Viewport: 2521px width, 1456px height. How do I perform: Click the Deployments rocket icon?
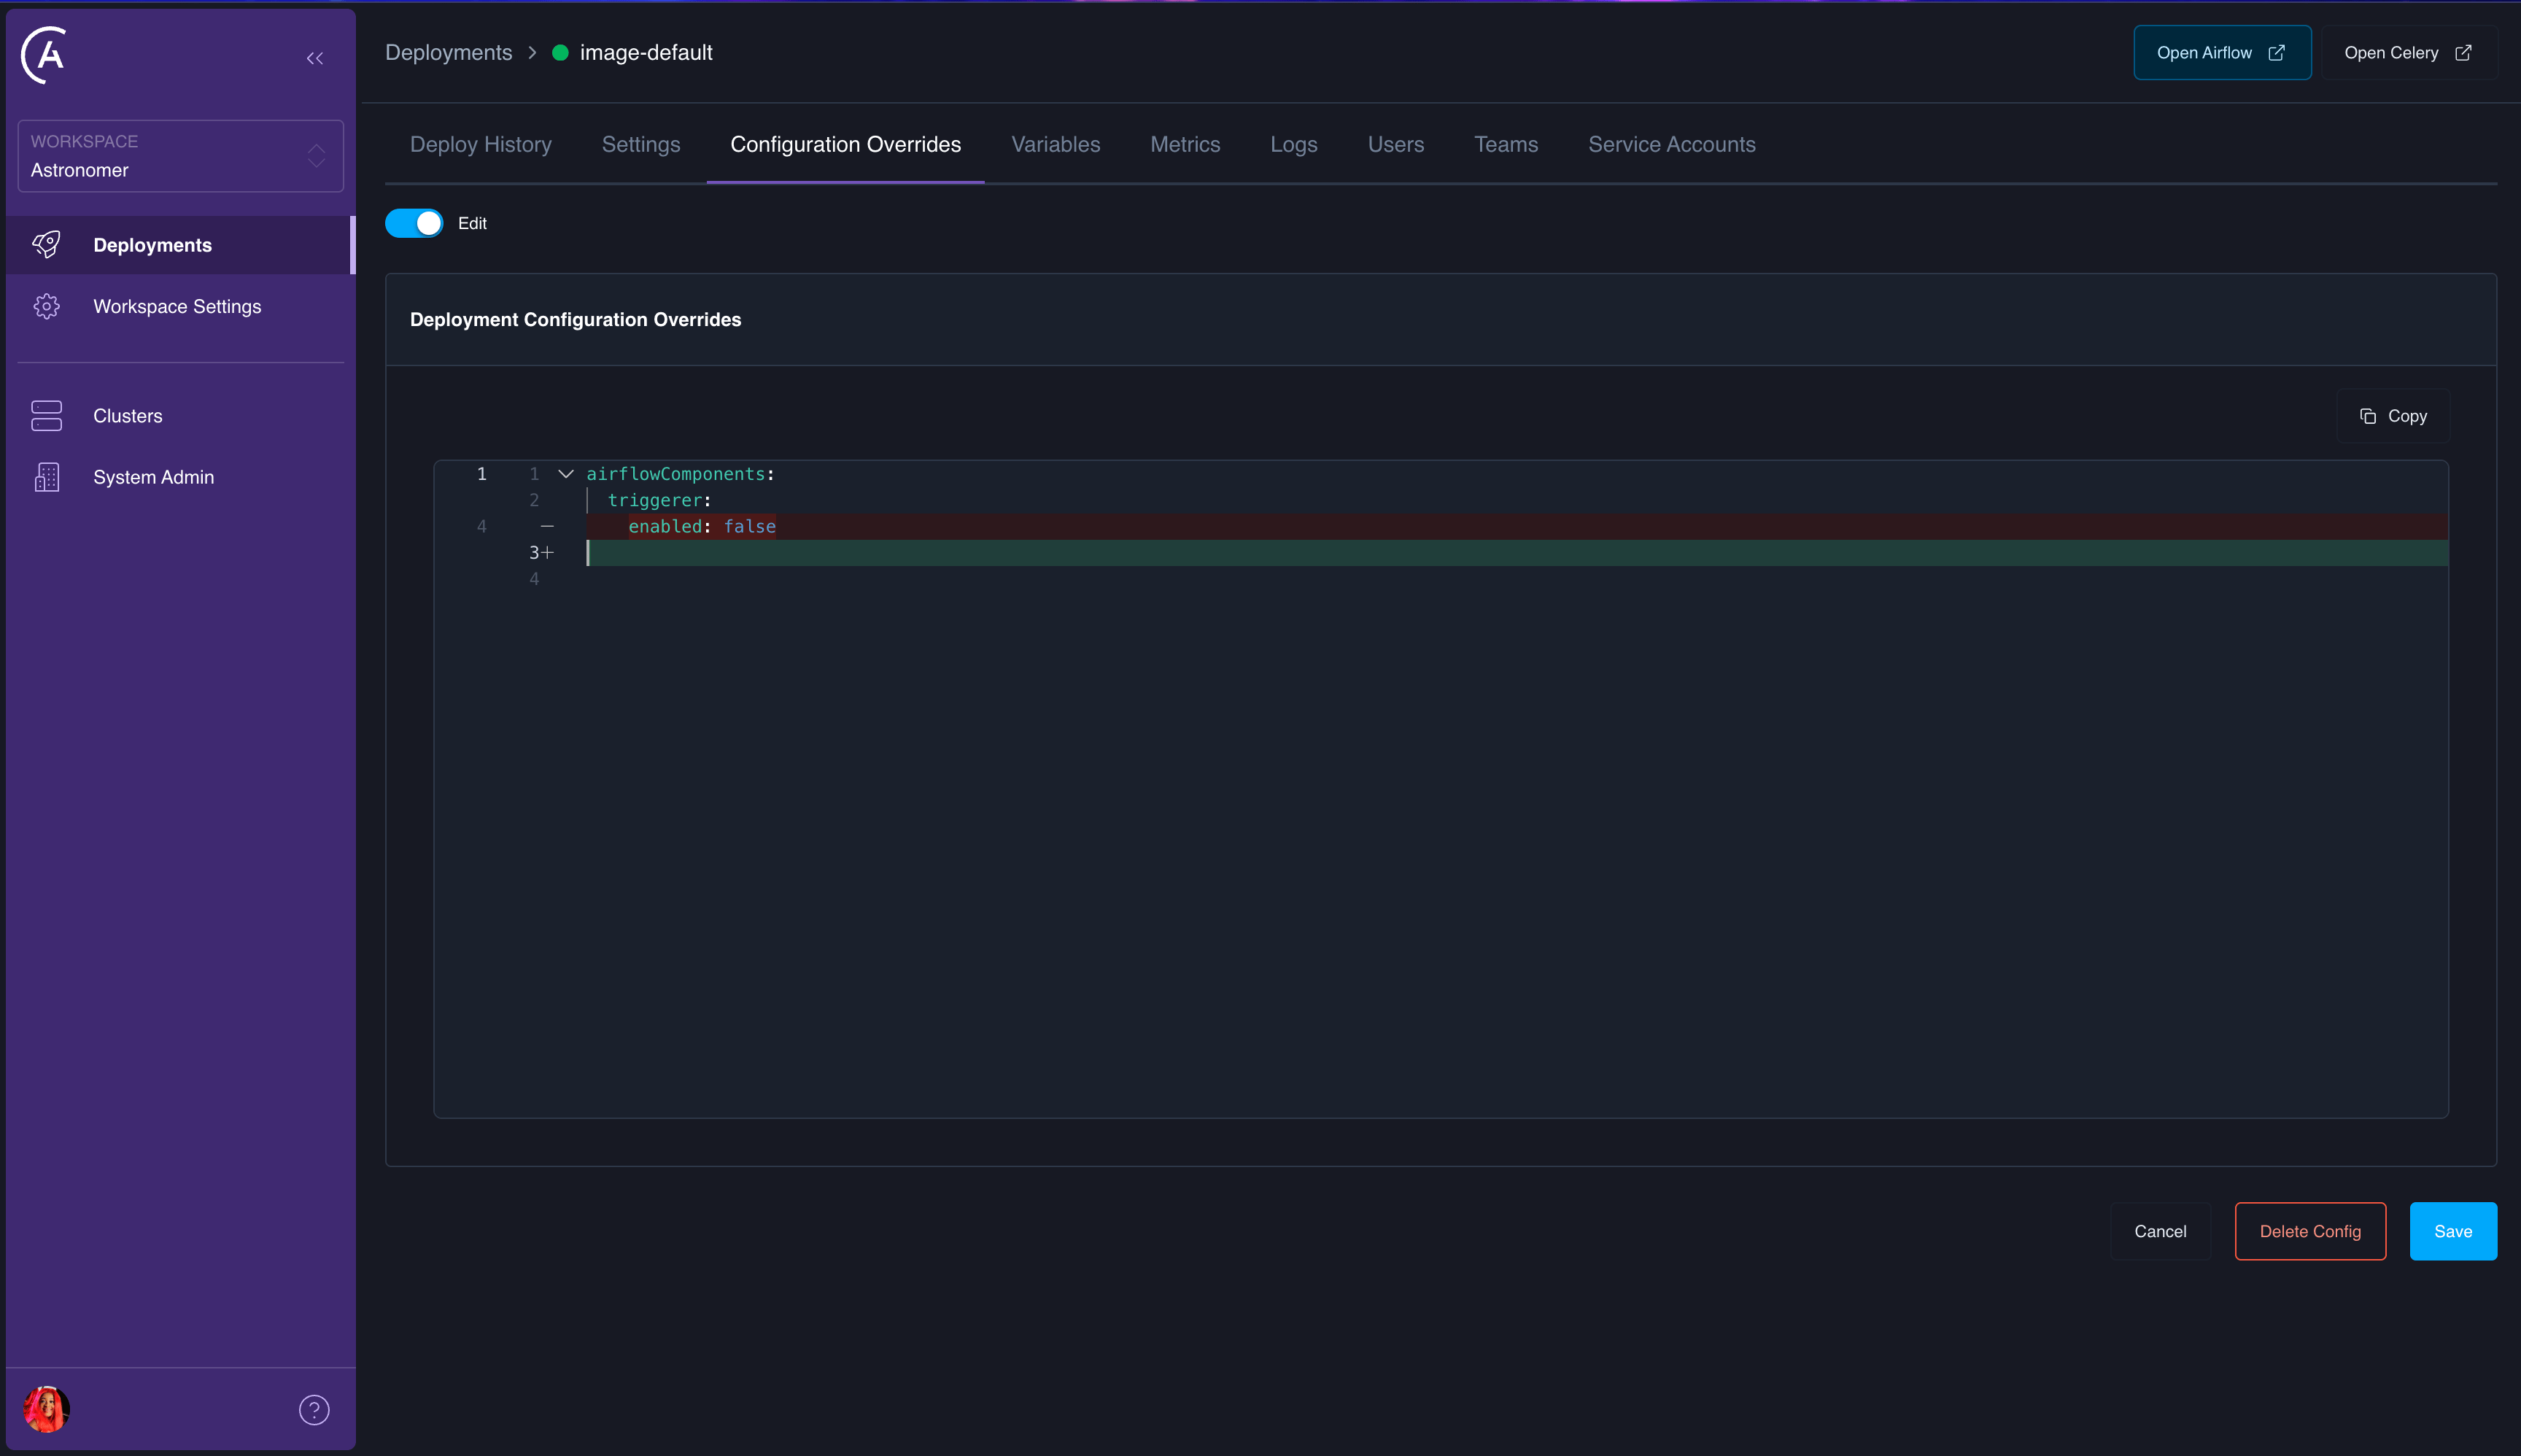46,245
